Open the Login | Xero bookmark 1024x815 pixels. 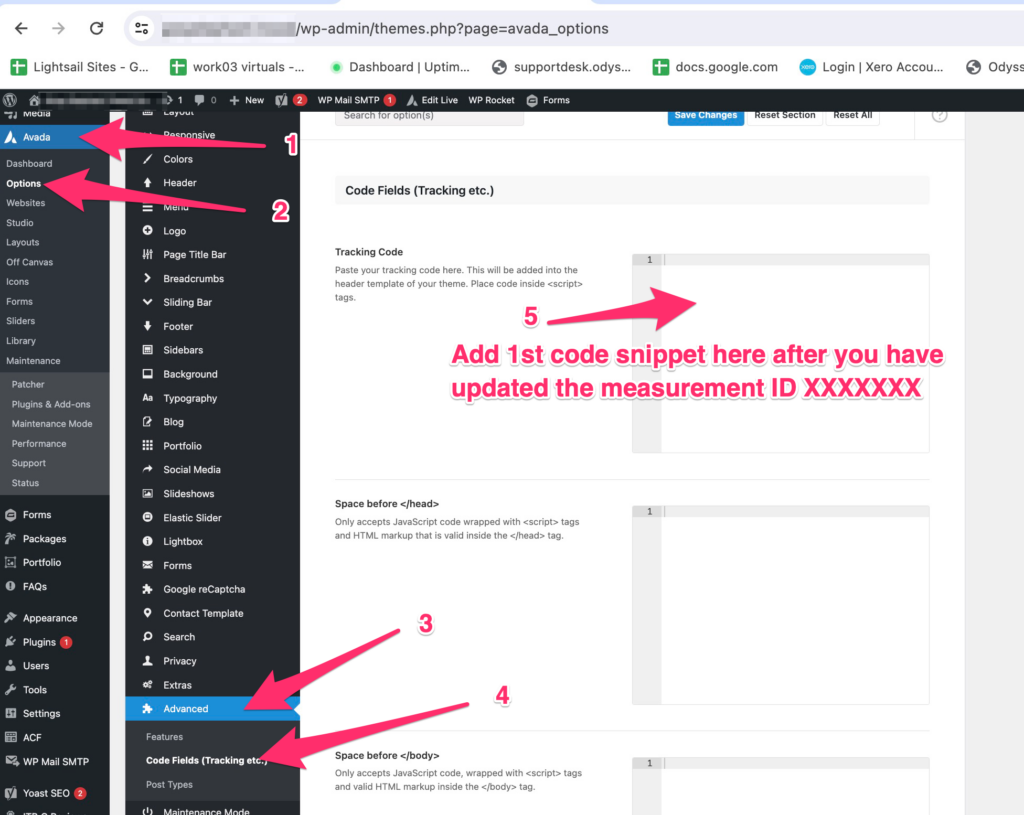pos(872,67)
